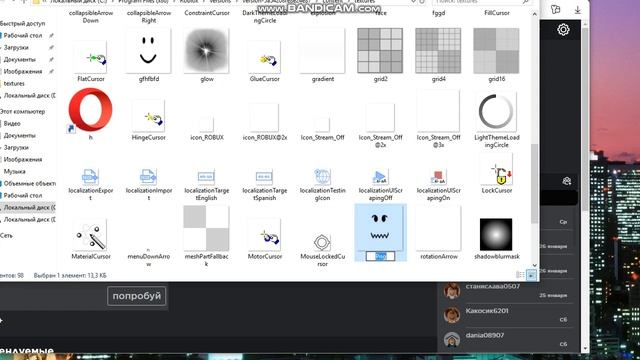The height and width of the screenshot is (360, 640).
Task: Select the GlueCursor file icon
Action: (264, 57)
